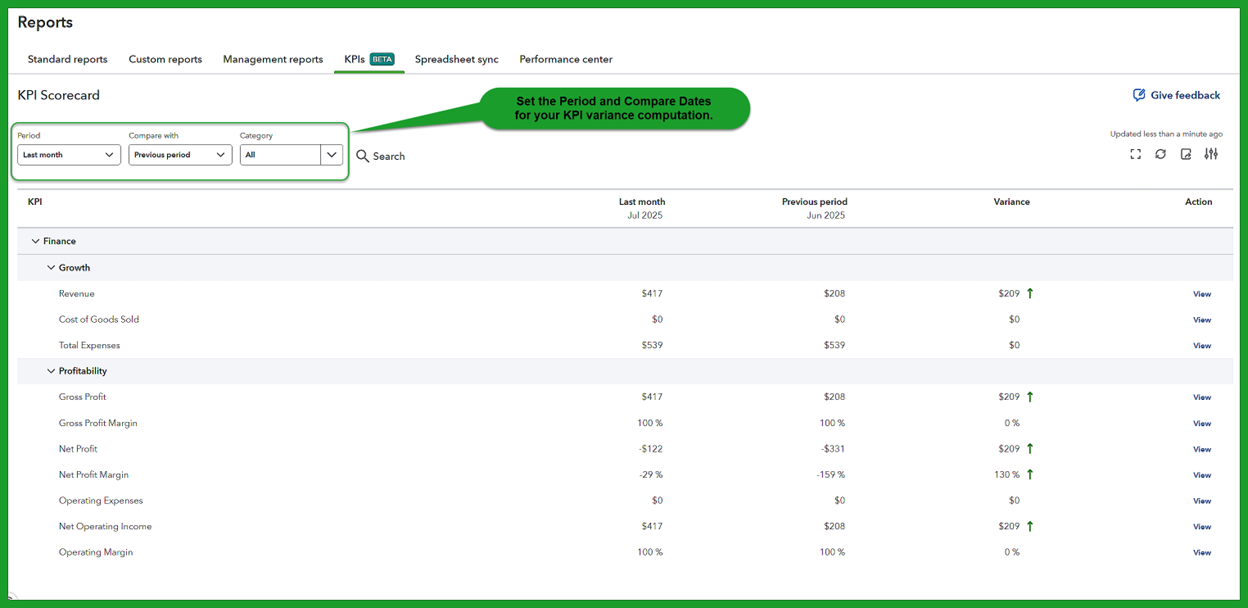
Task: Refresh the KPI data
Action: coord(1160,154)
